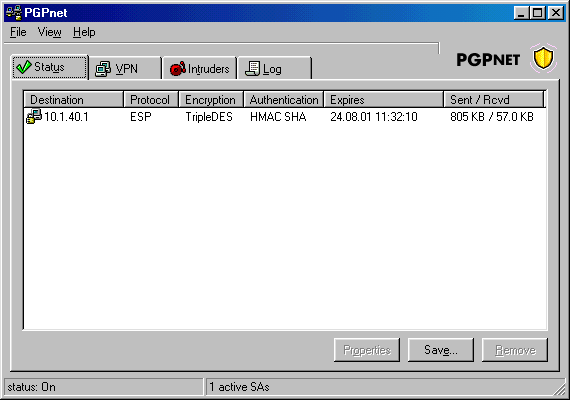Open the File menu
Viewport: 570px width, 400px height.
click(18, 32)
